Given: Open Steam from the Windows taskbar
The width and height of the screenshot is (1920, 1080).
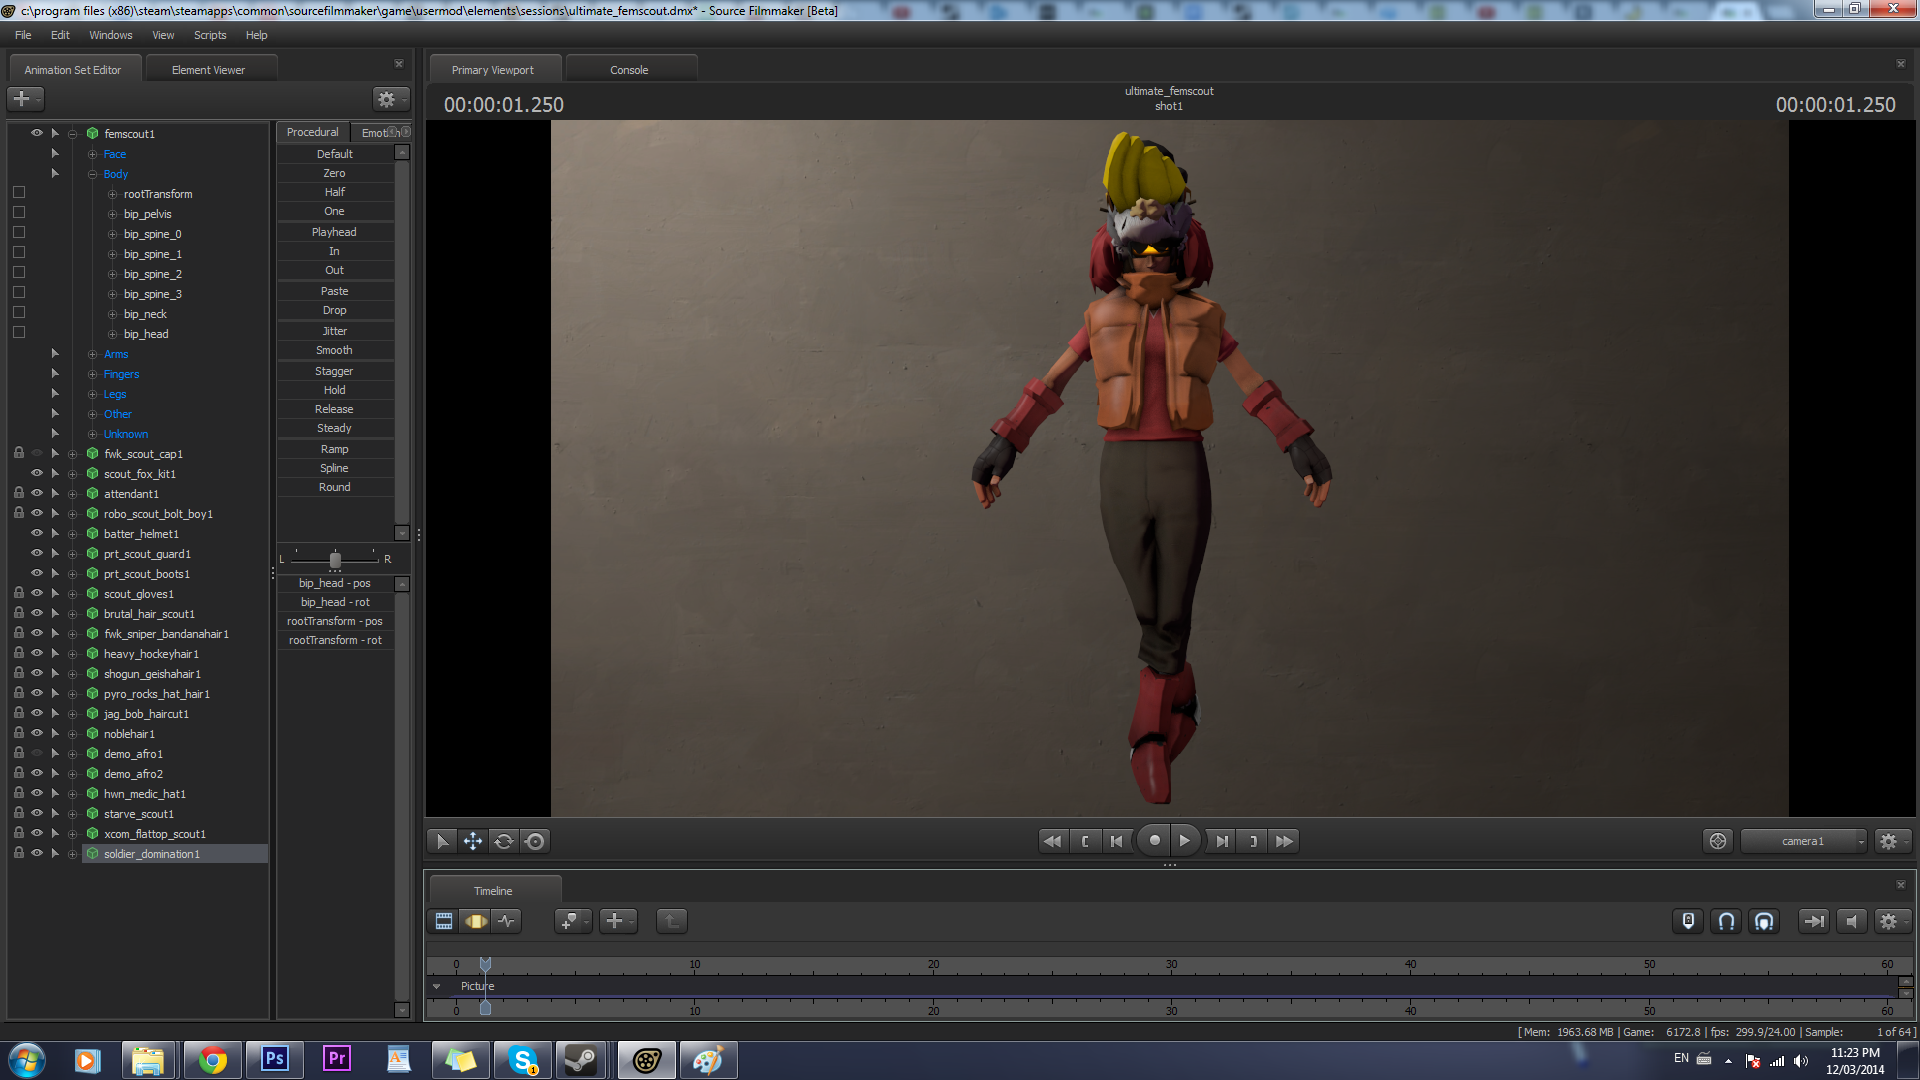Looking at the screenshot, I should click(x=582, y=1059).
